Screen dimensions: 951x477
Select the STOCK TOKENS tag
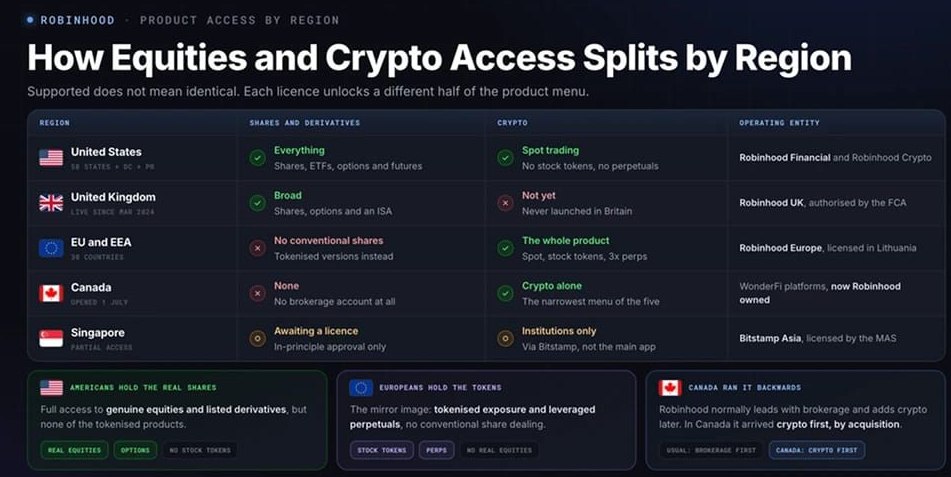tap(381, 450)
